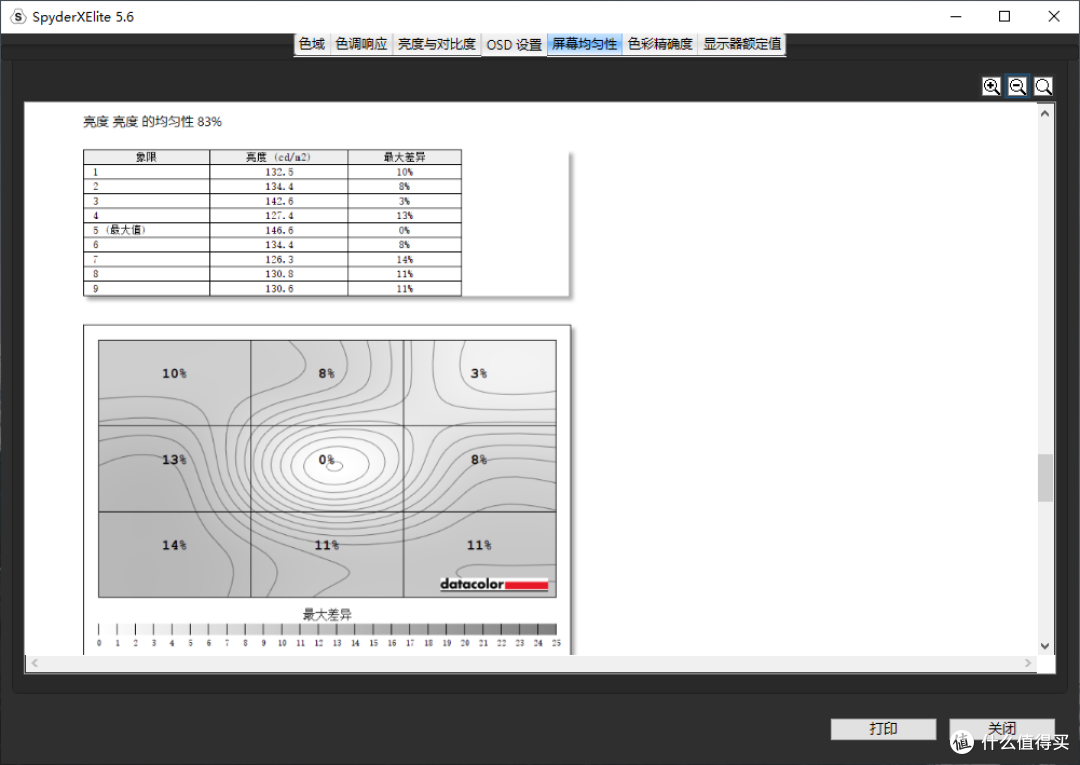1080x765 pixels.
Task: Click the 打印 button
Action: click(x=883, y=729)
